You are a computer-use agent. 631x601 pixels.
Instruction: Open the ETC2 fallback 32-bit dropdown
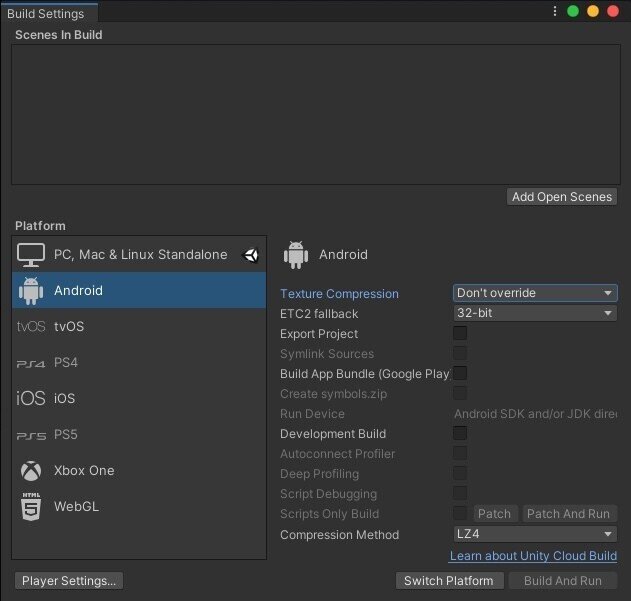point(535,313)
